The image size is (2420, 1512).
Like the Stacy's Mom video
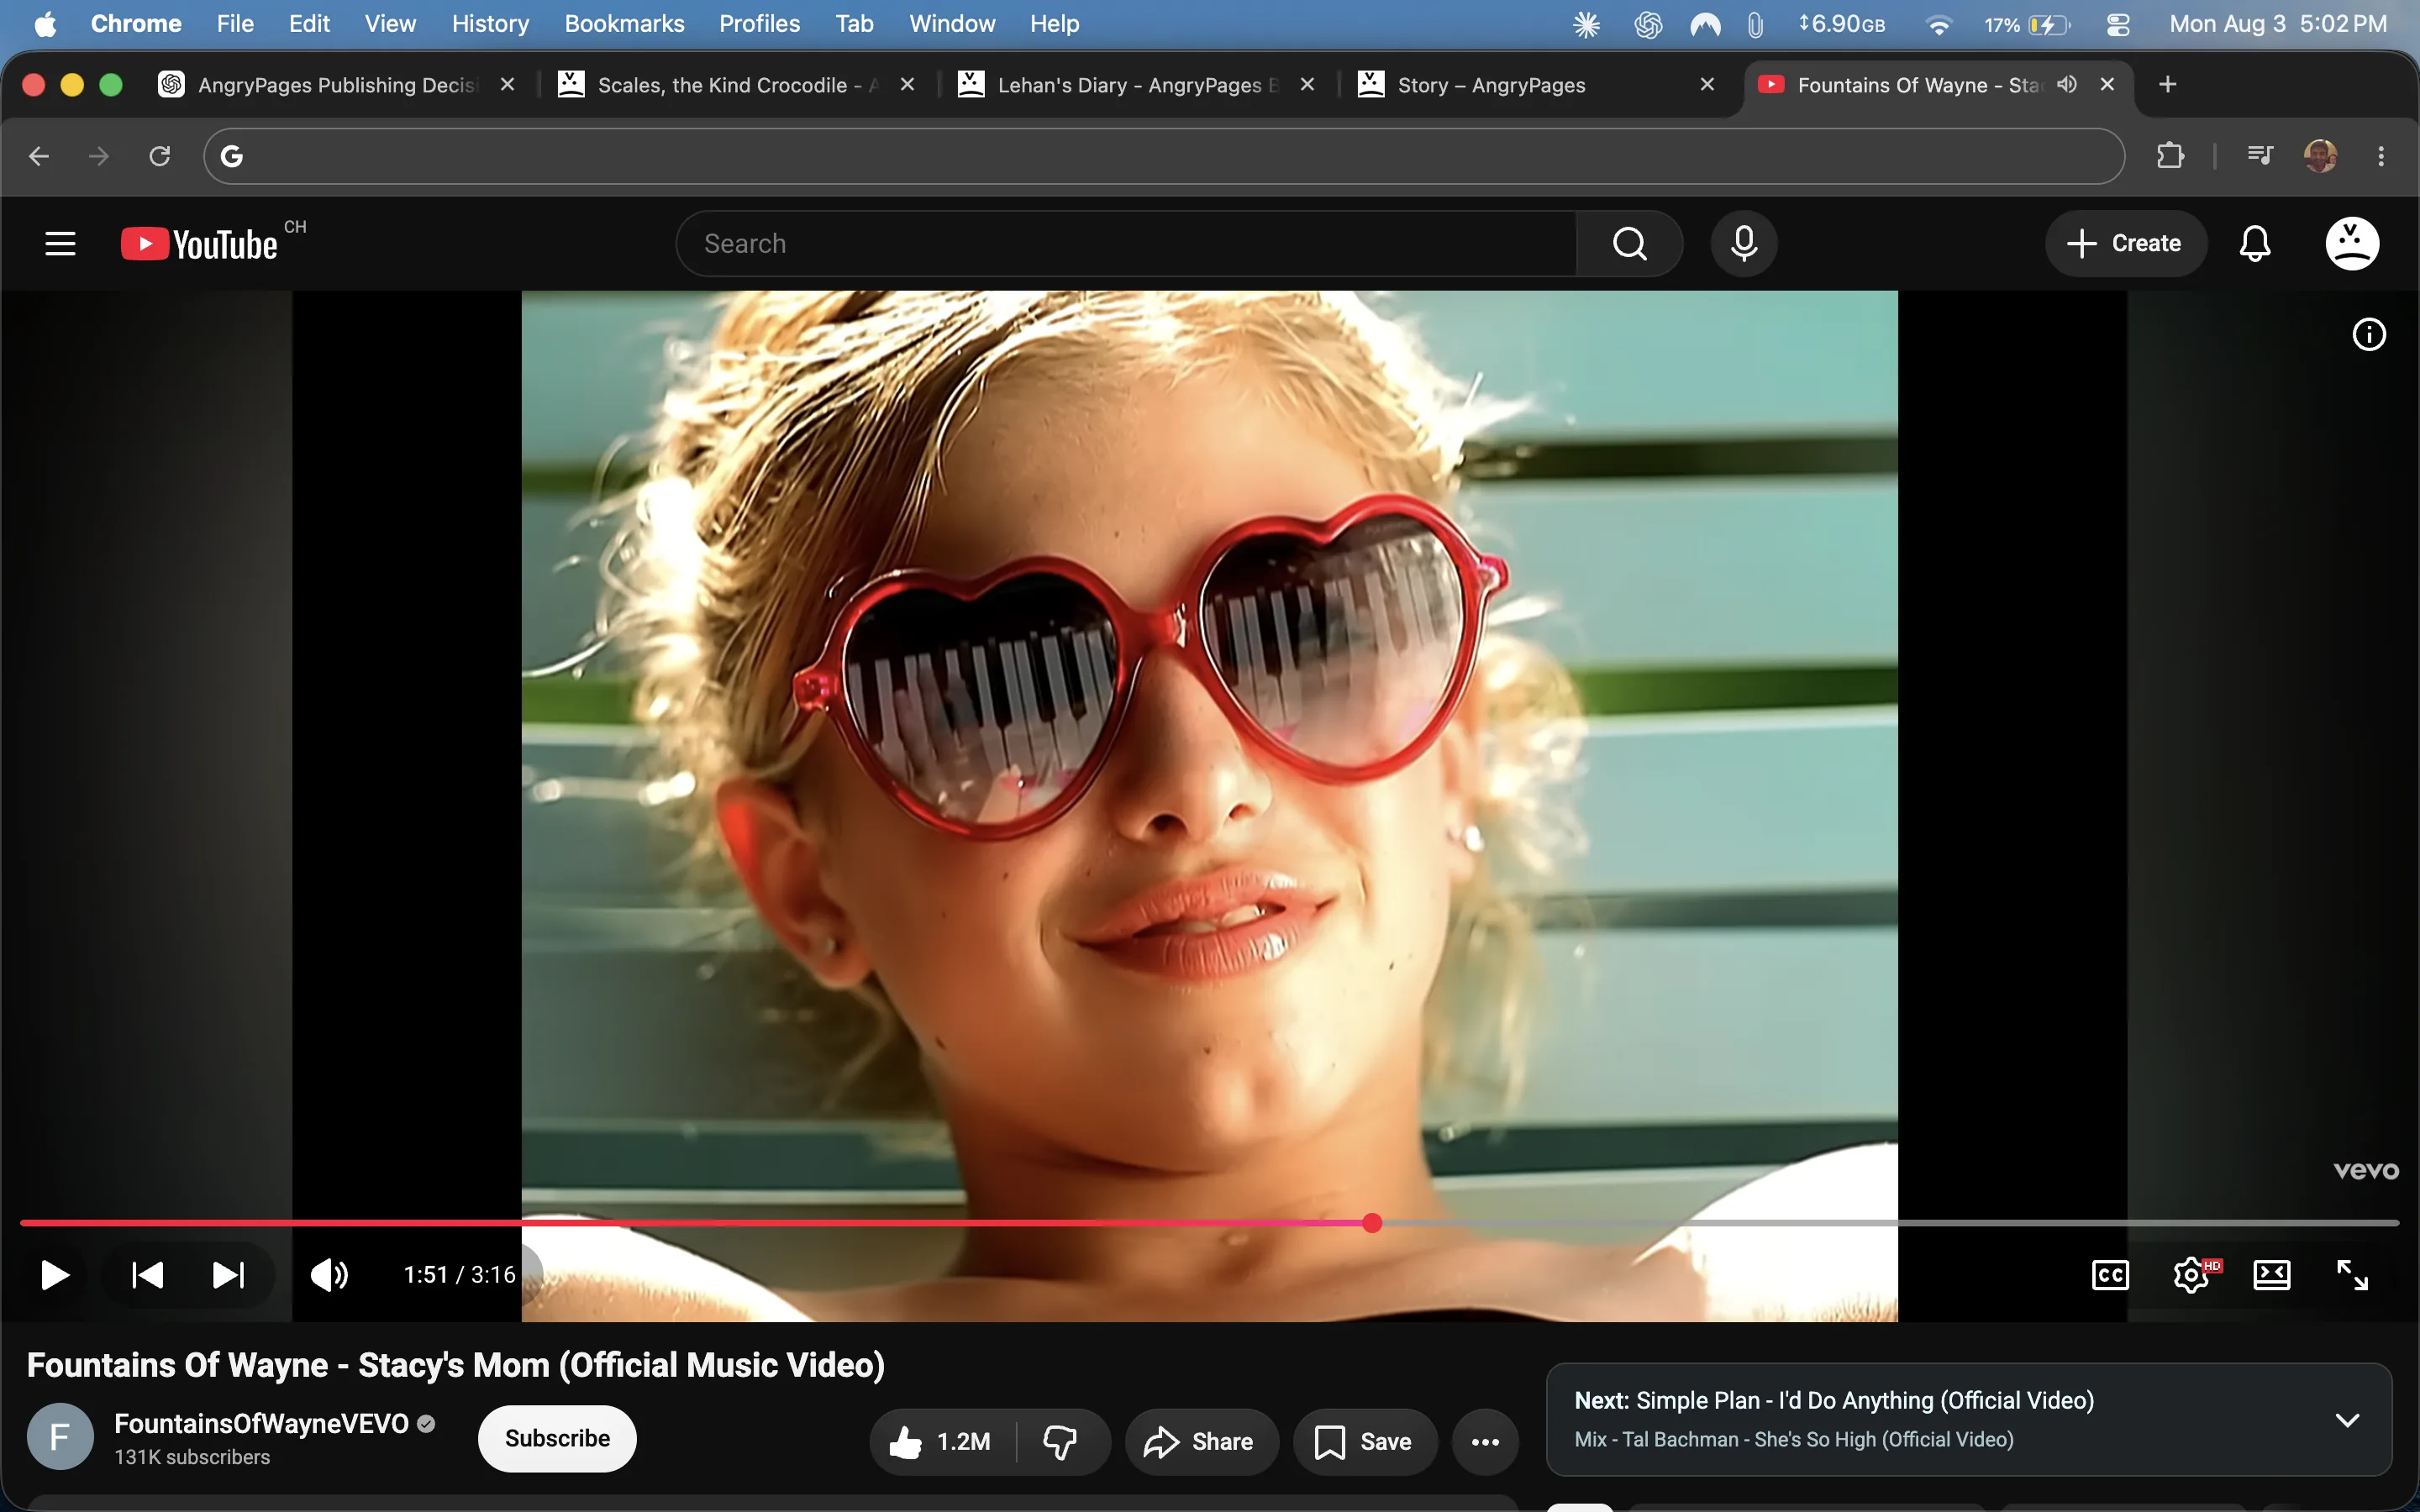tap(941, 1441)
